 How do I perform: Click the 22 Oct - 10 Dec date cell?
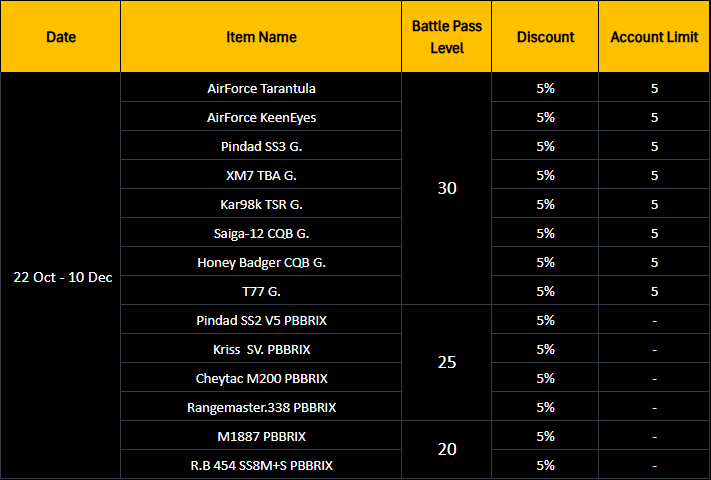62,277
